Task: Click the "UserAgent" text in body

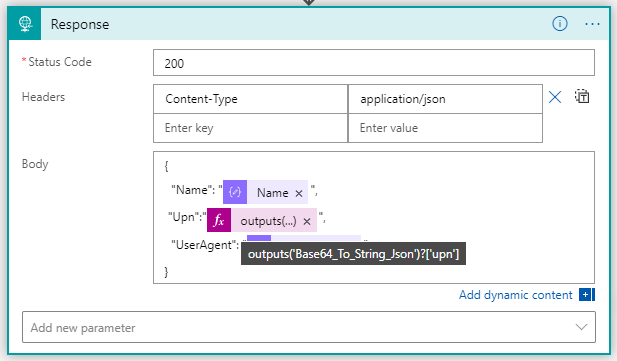Action: [205, 245]
